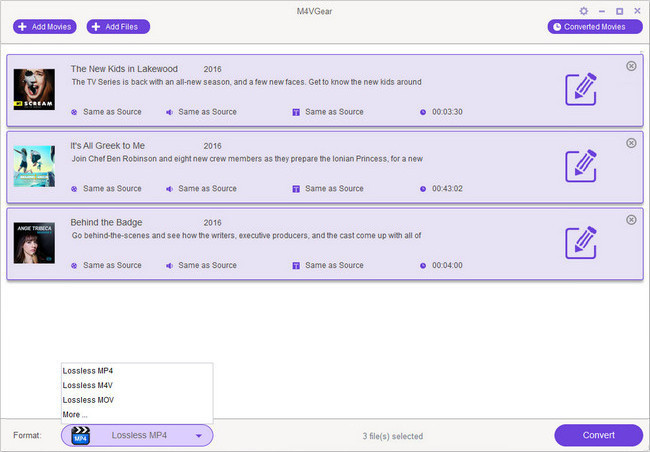This screenshot has height=452, width=650.
Task: Click the MP4 clapperboard format icon
Action: [x=81, y=435]
